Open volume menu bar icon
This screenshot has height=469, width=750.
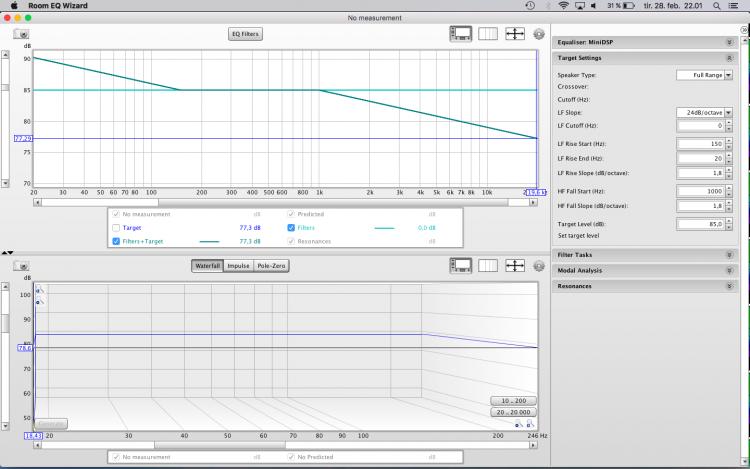pyautogui.click(x=594, y=6)
